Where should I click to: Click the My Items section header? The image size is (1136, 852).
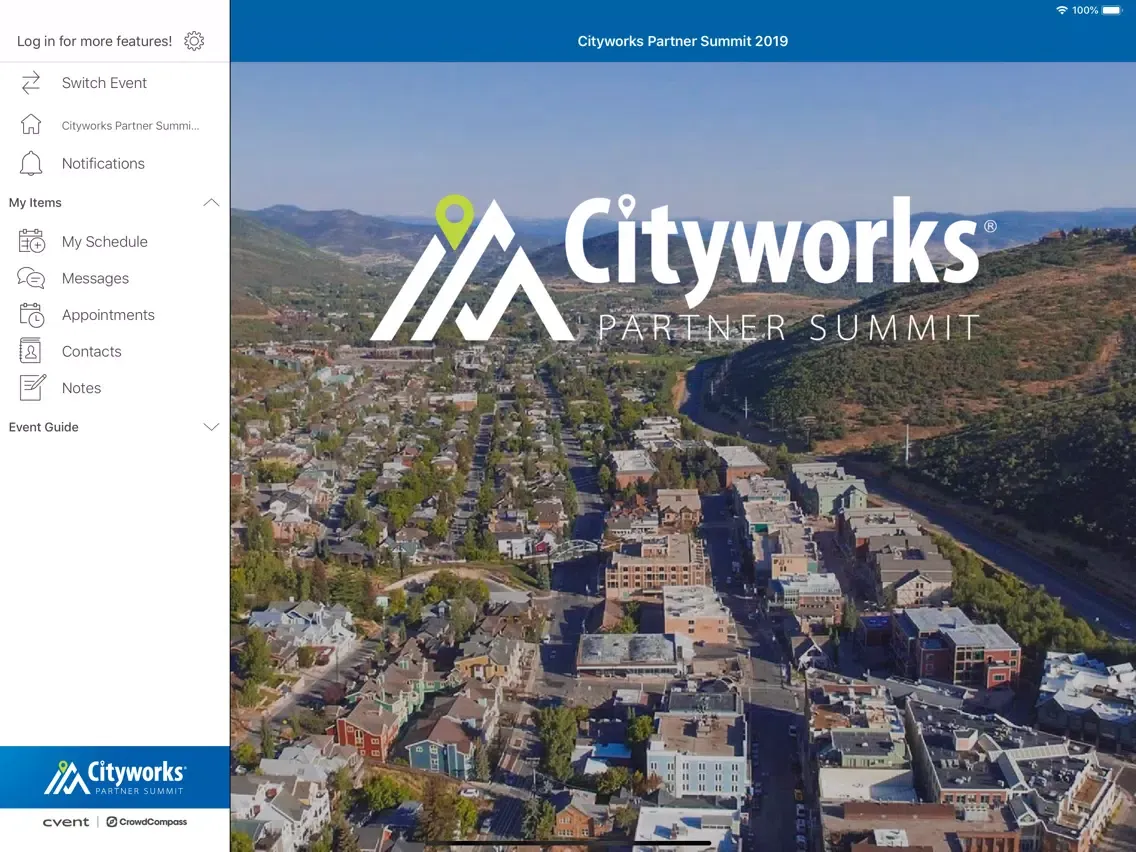[x=115, y=203]
